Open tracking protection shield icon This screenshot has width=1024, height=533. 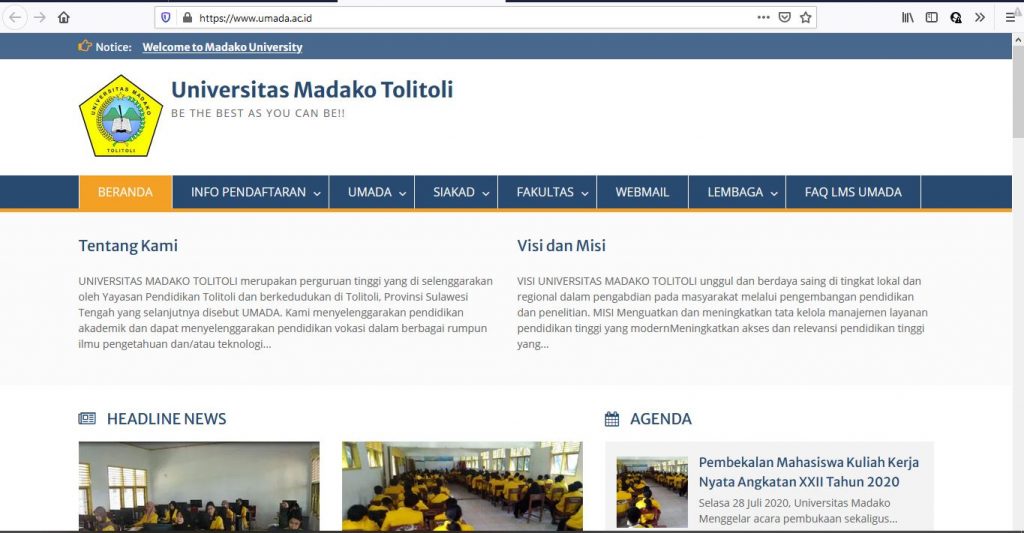pyautogui.click(x=166, y=18)
